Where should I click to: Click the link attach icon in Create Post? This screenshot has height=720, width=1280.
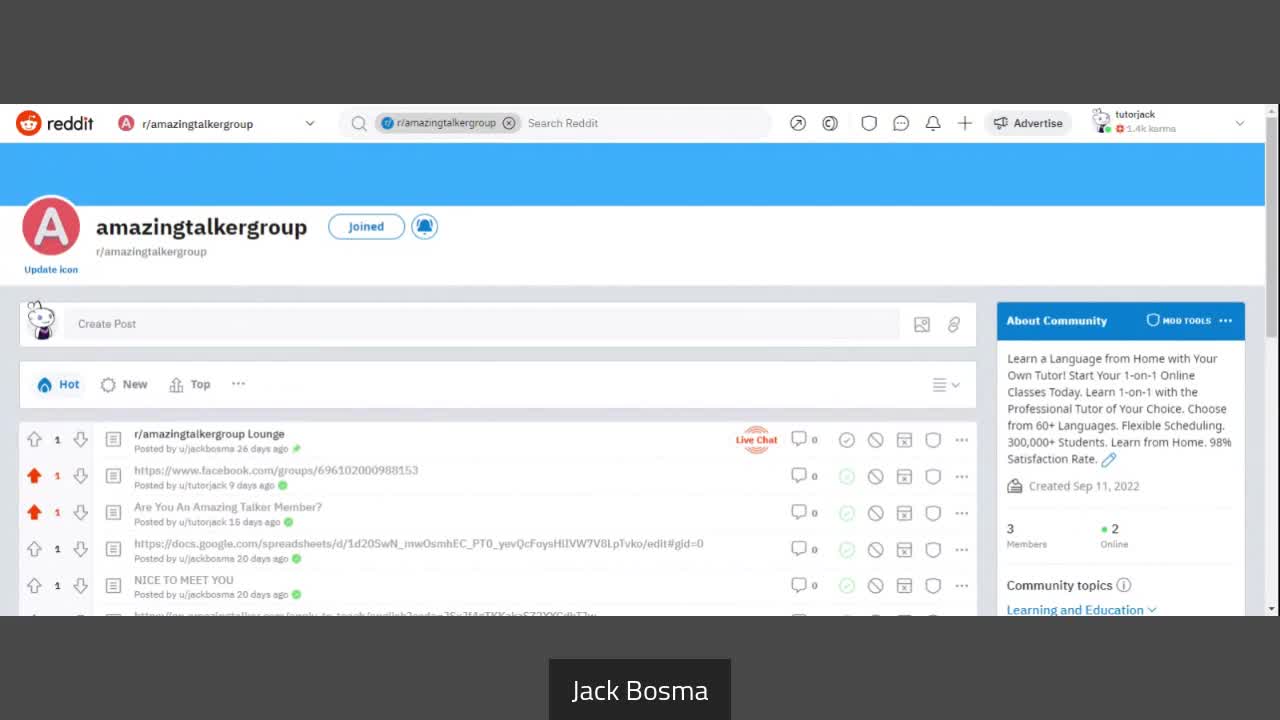pyautogui.click(x=954, y=324)
